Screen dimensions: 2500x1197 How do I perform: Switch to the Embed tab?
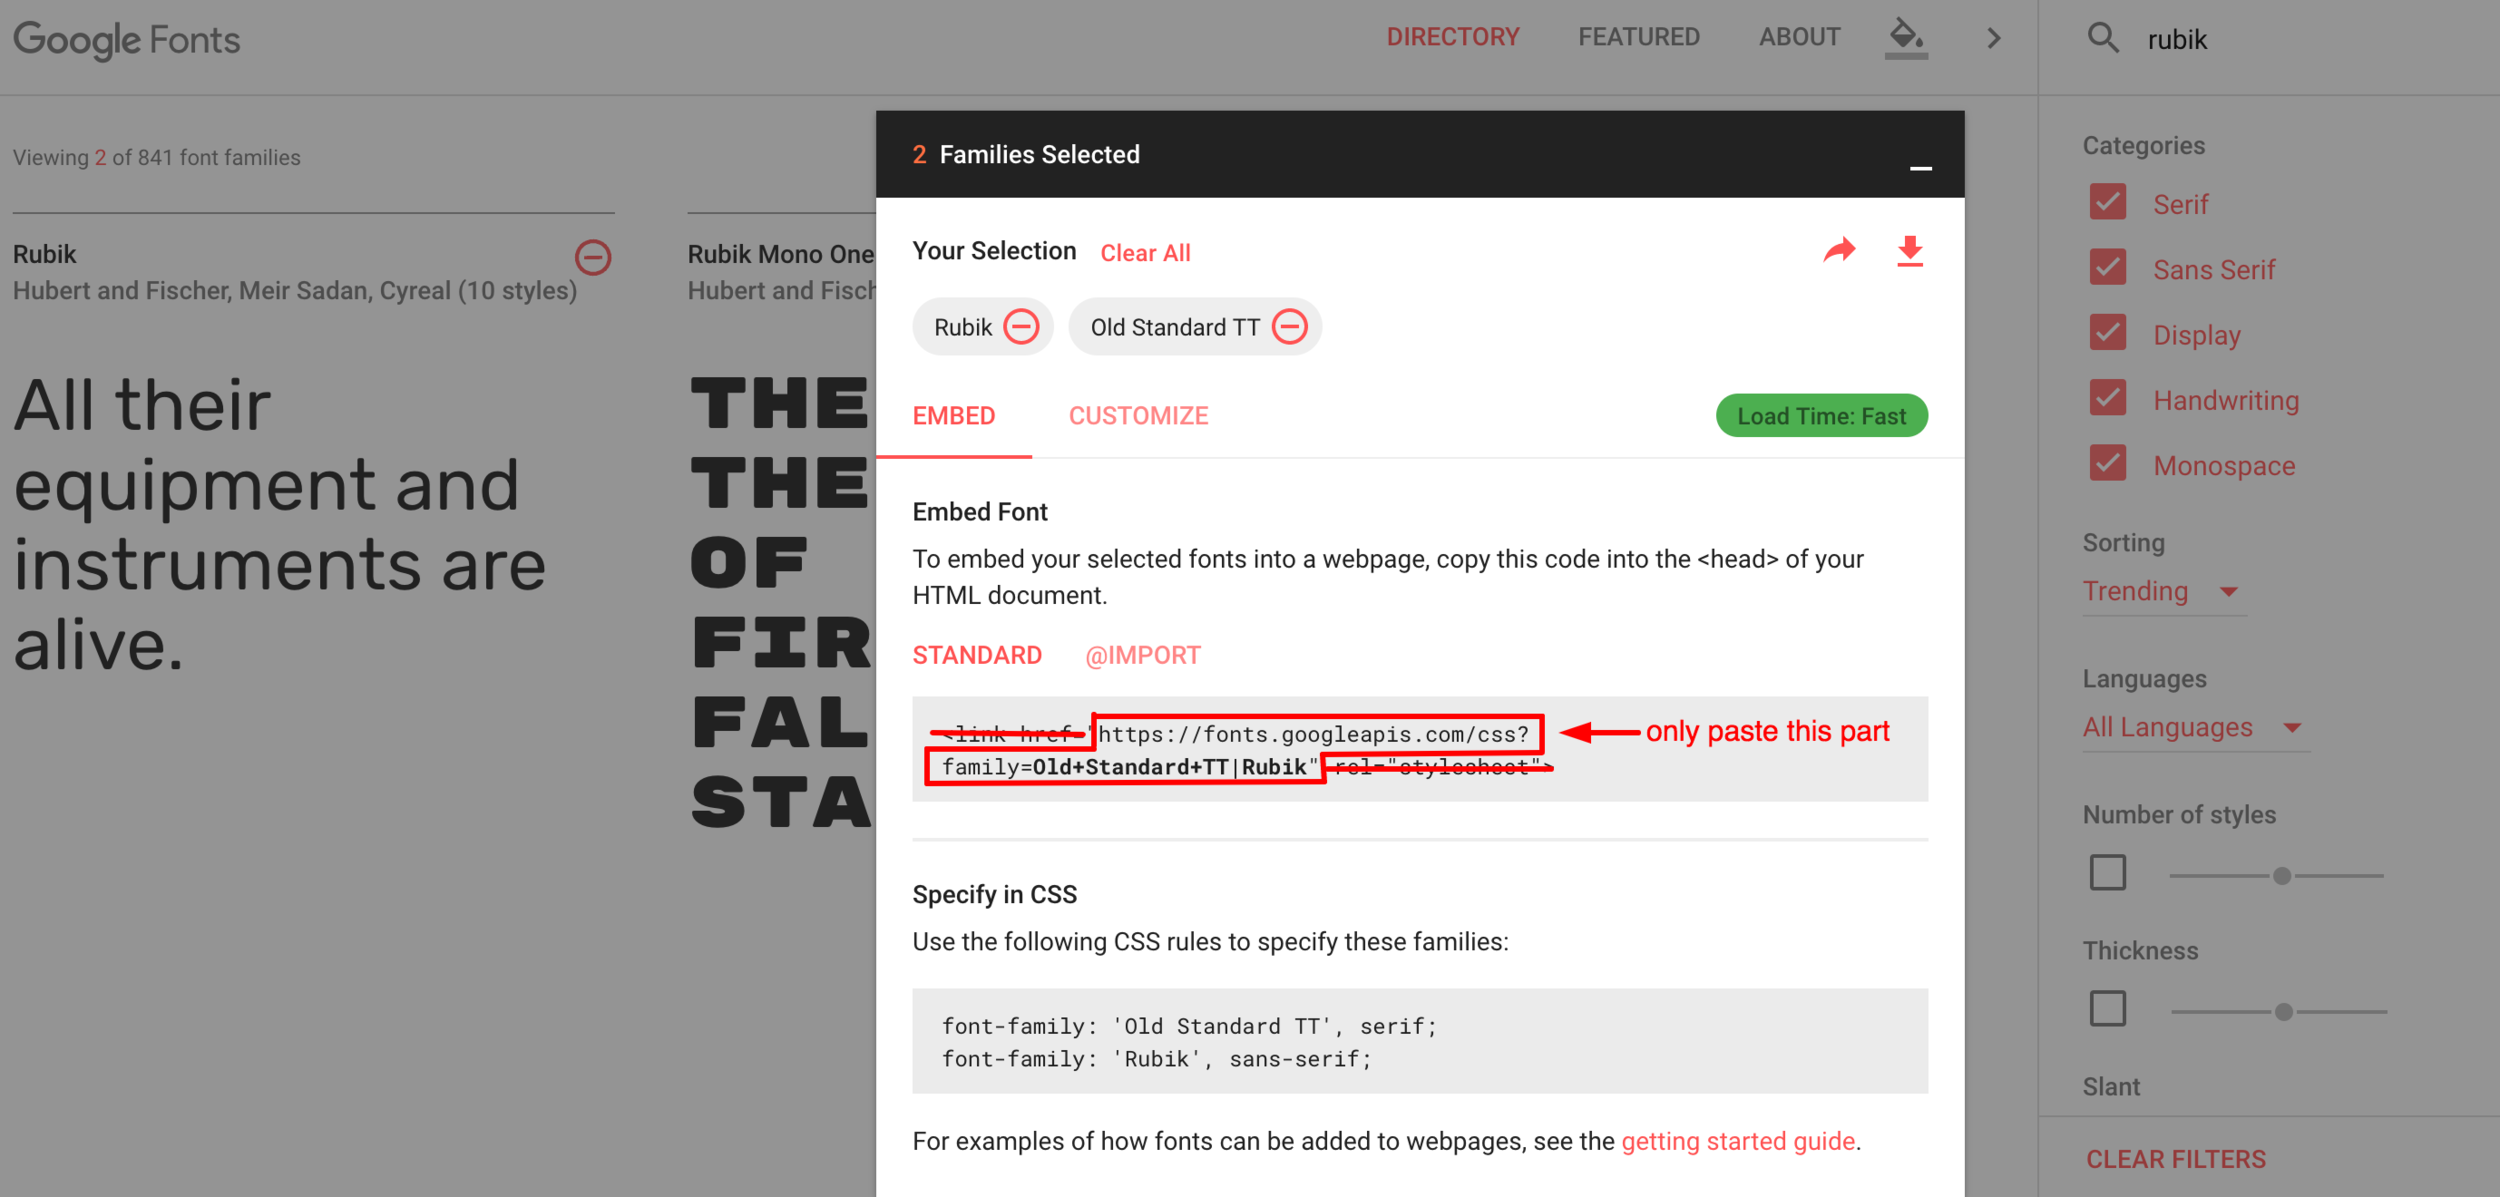pyautogui.click(x=954, y=416)
